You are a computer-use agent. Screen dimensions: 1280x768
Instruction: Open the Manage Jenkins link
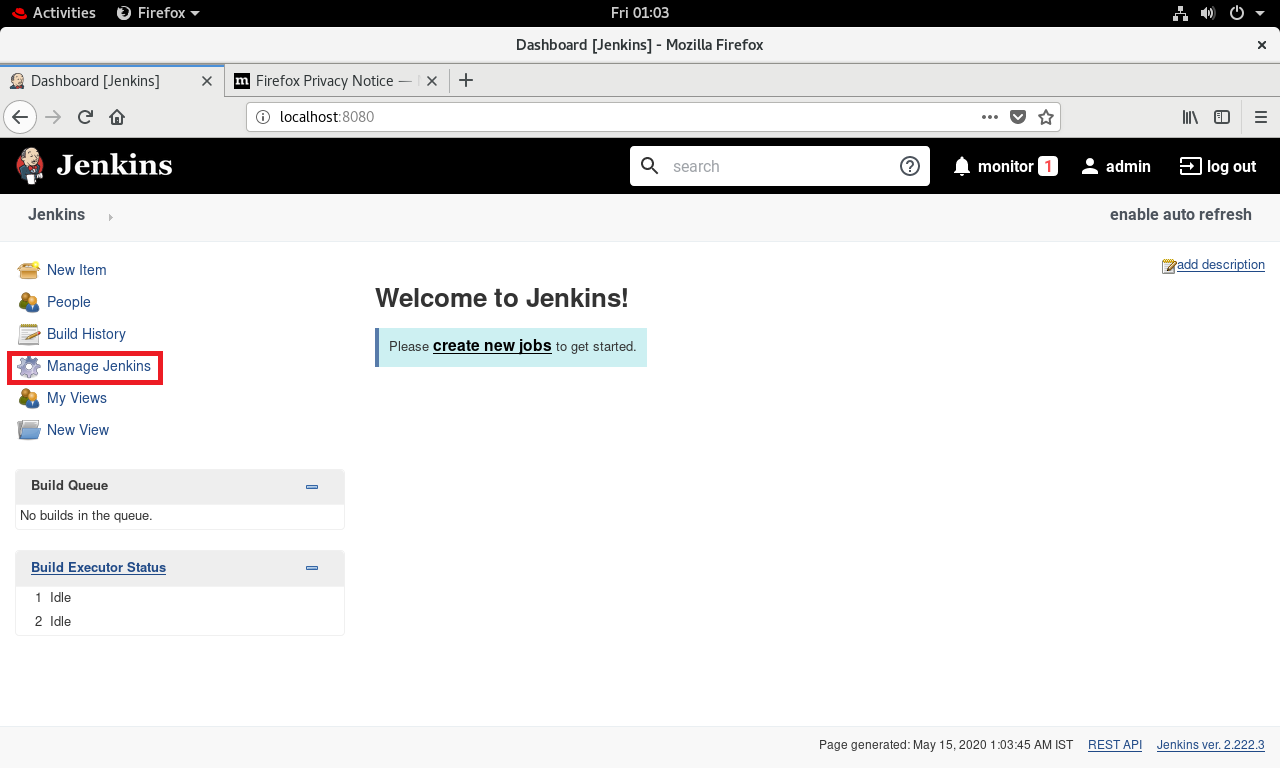(99, 366)
